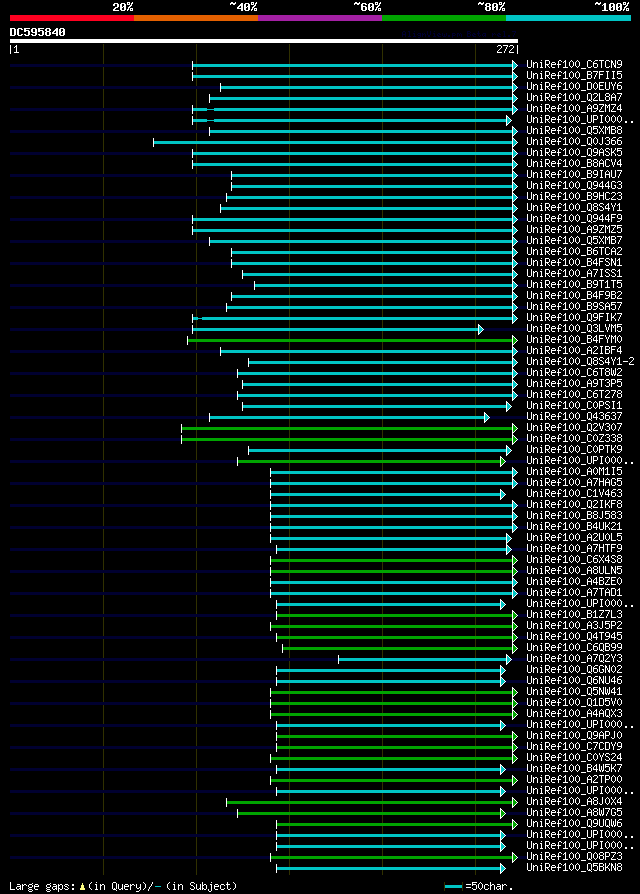Screen dimensions: 640x894
Task: Click the green ~80% identity legend segment
Action: click(x=444, y=18)
